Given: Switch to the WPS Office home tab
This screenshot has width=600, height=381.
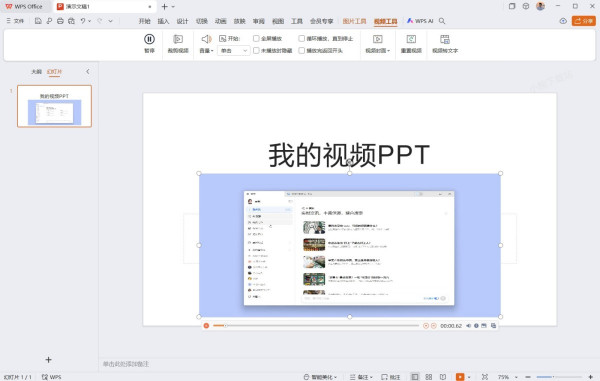Looking at the screenshot, I should 24,7.
